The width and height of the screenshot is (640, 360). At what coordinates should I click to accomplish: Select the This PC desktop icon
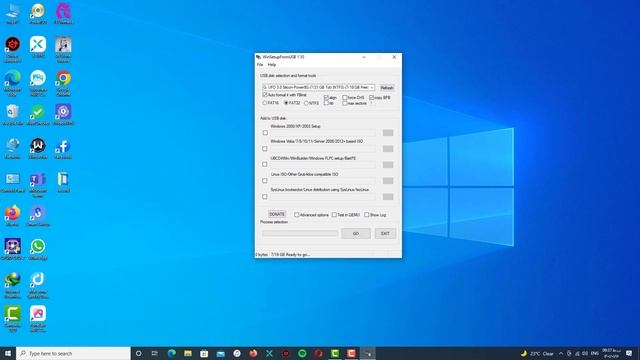(x=13, y=13)
